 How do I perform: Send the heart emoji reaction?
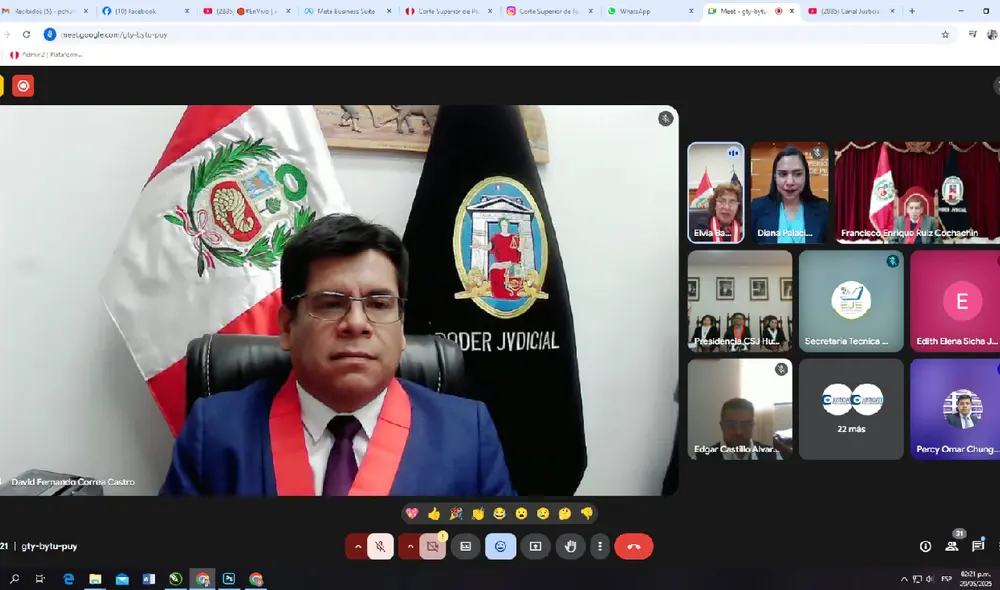tap(412, 513)
